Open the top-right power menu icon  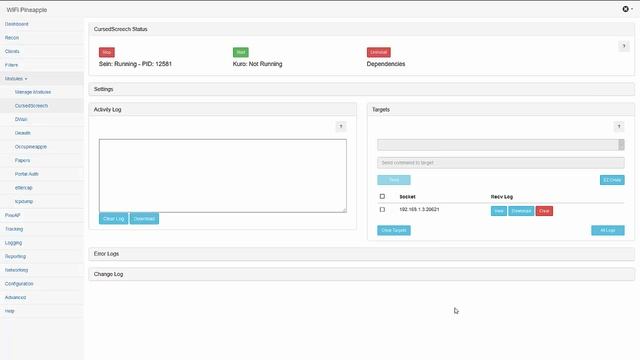coord(627,9)
